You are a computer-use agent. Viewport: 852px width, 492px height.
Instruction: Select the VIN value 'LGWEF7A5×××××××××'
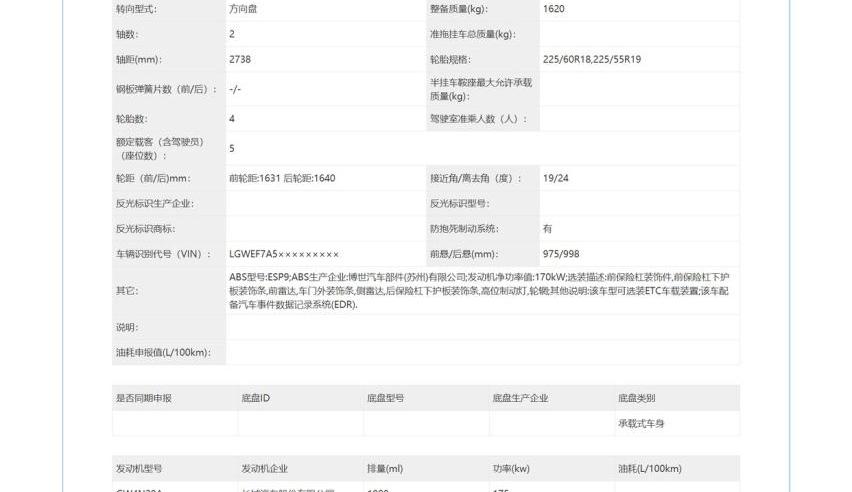(284, 254)
